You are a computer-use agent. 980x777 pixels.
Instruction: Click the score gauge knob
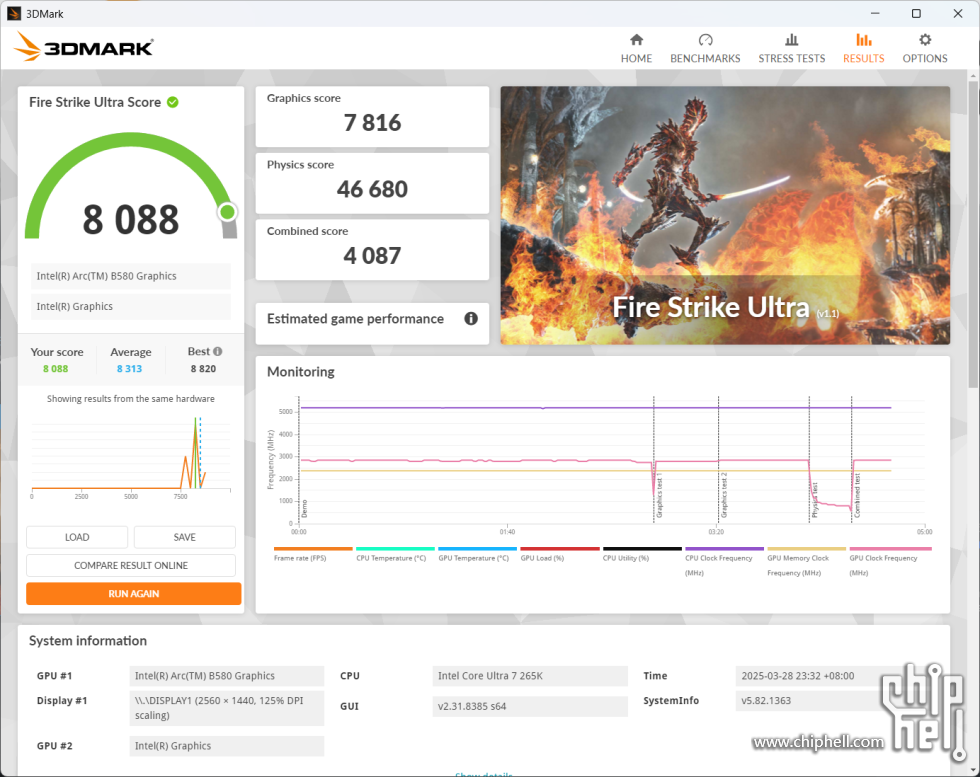[x=228, y=212]
